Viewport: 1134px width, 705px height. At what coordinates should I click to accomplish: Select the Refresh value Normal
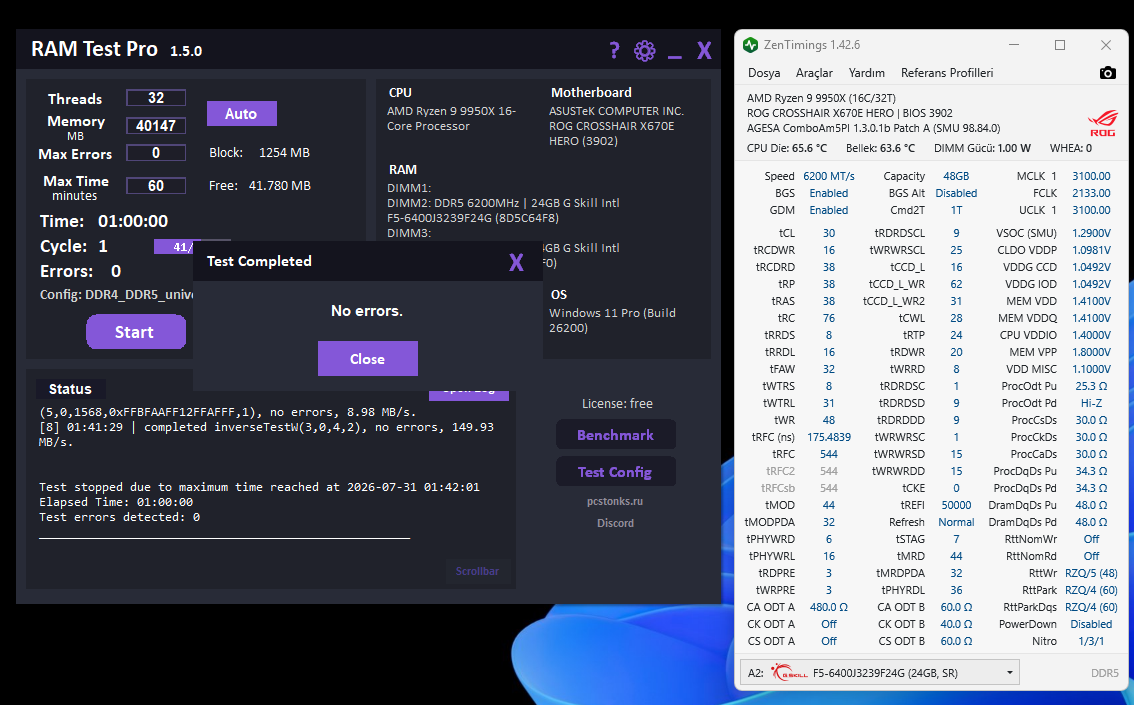point(956,522)
